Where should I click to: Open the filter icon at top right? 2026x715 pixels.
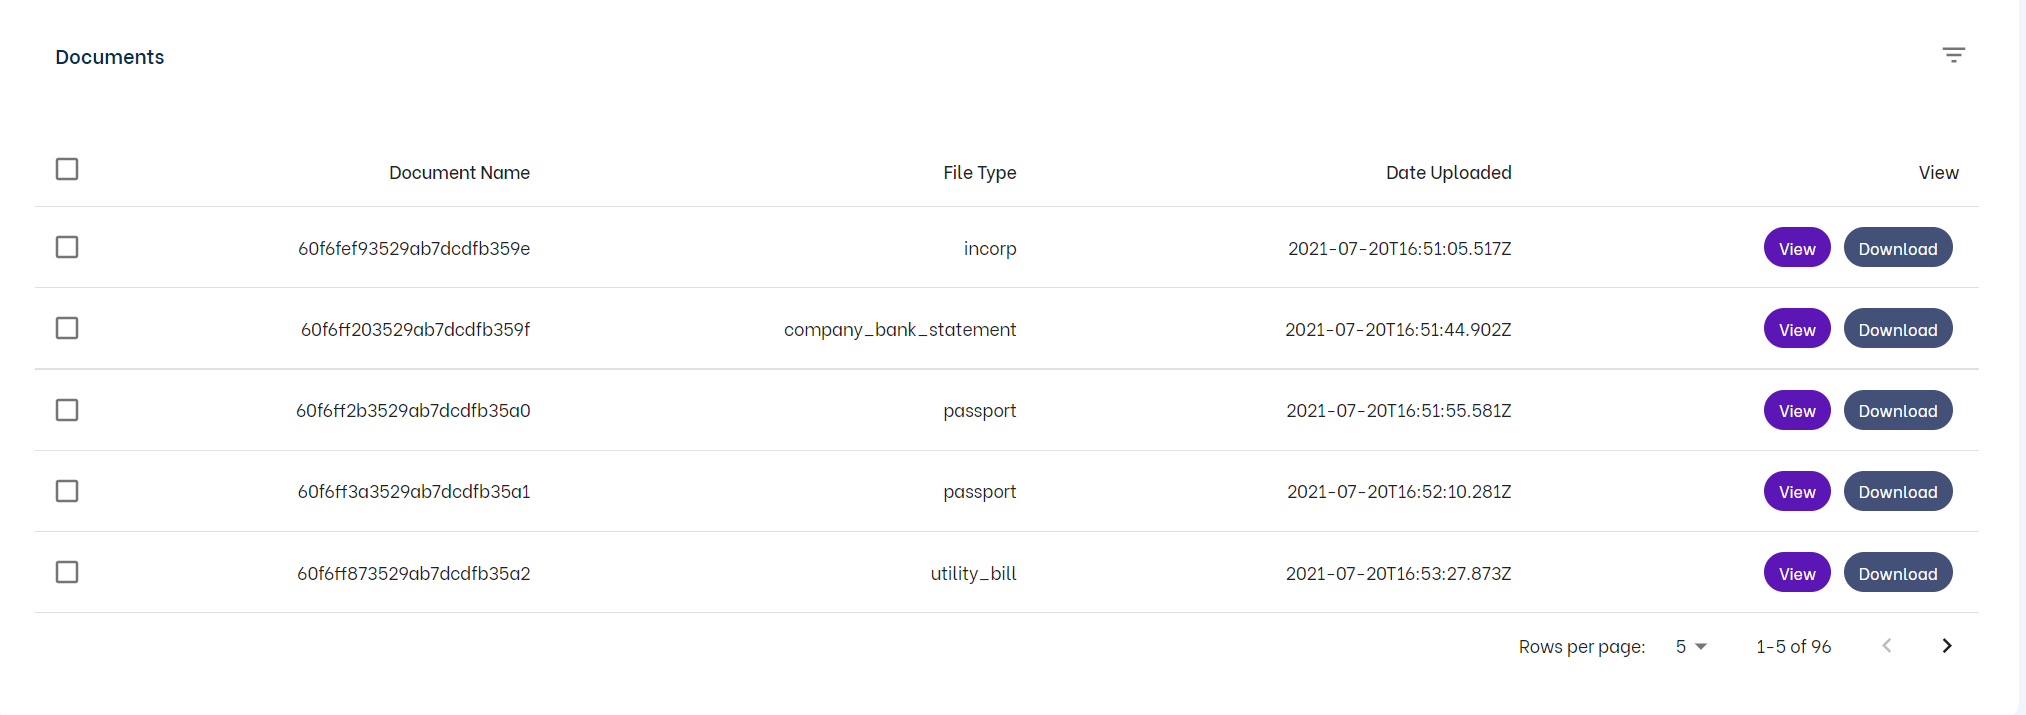(x=1953, y=55)
